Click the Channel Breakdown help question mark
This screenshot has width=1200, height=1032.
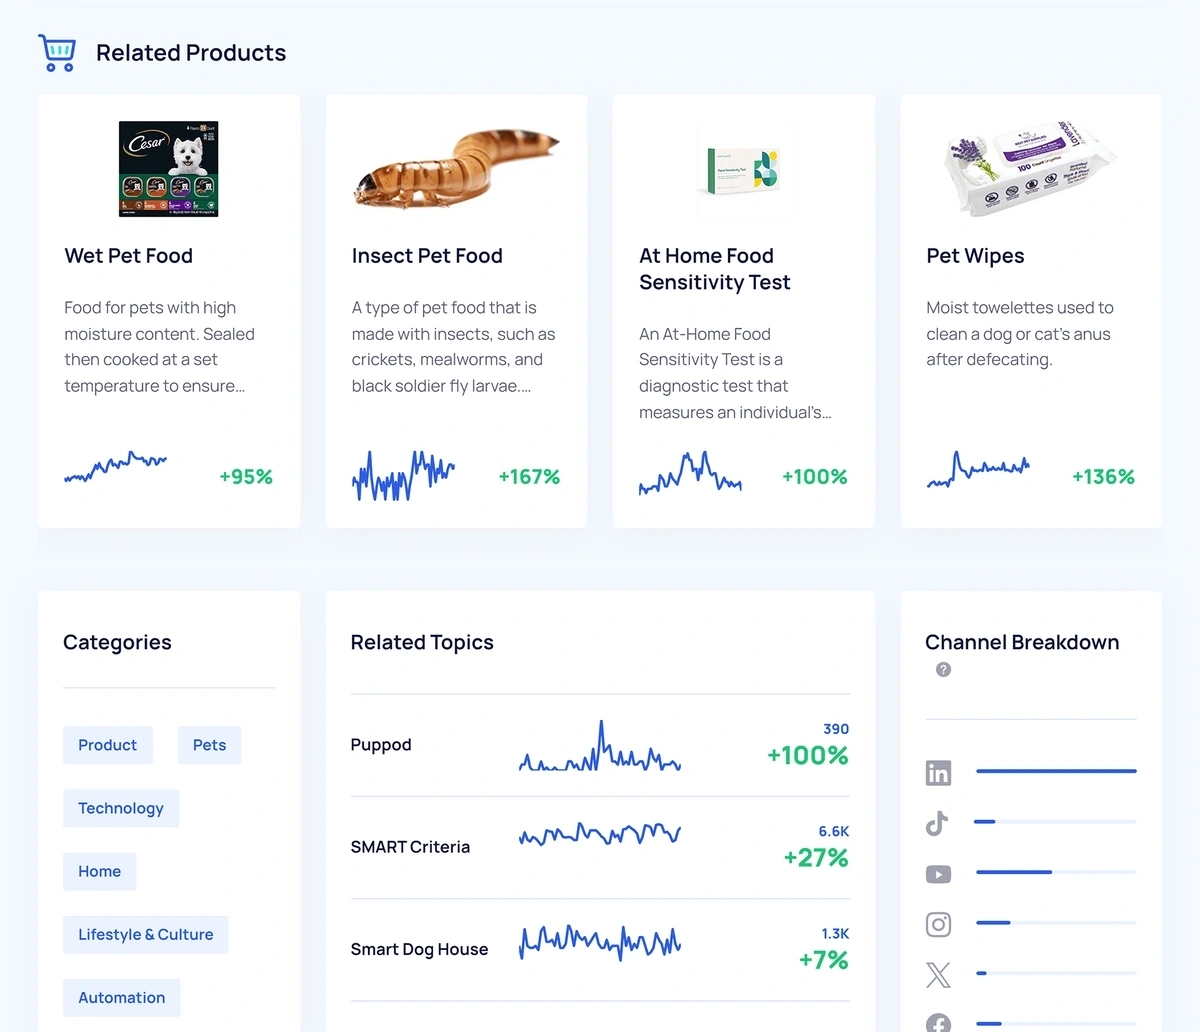943,670
